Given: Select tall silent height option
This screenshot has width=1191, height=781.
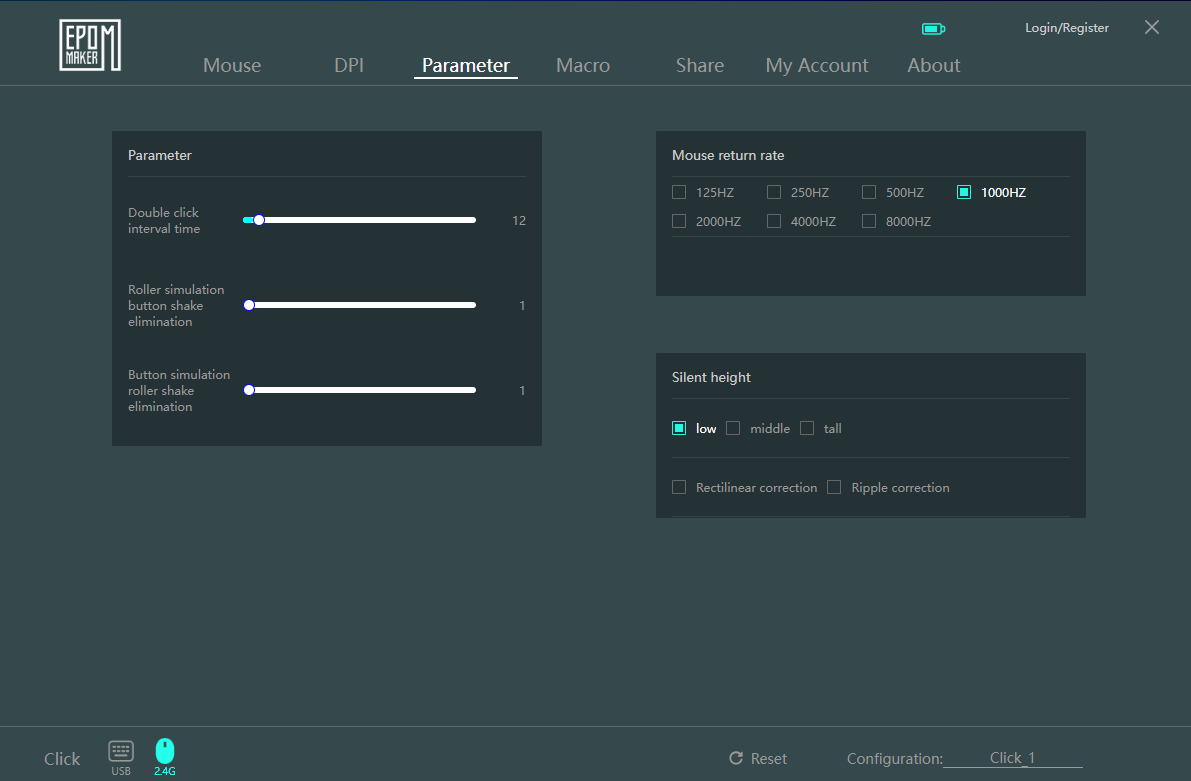Looking at the screenshot, I should click(807, 429).
